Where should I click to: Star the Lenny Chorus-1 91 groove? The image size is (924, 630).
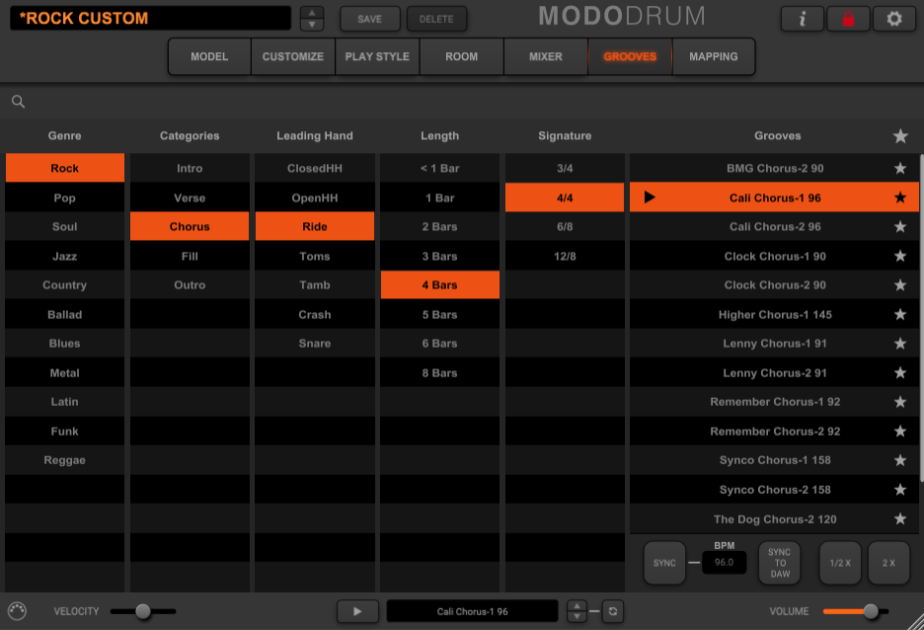[x=900, y=344]
